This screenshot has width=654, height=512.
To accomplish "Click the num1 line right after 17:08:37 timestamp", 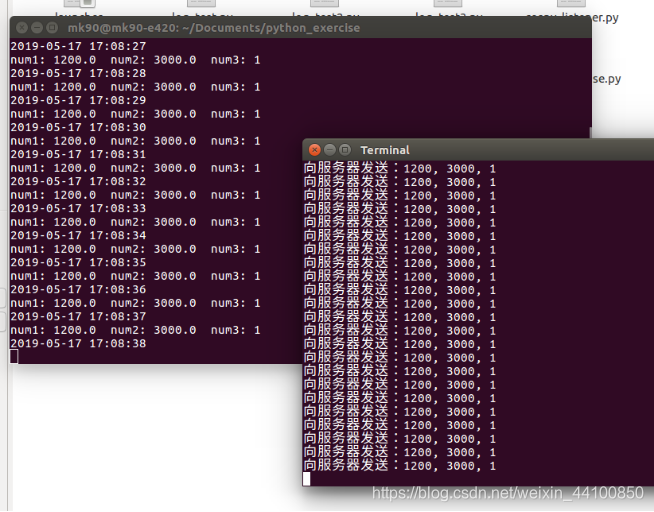I will click(x=136, y=330).
